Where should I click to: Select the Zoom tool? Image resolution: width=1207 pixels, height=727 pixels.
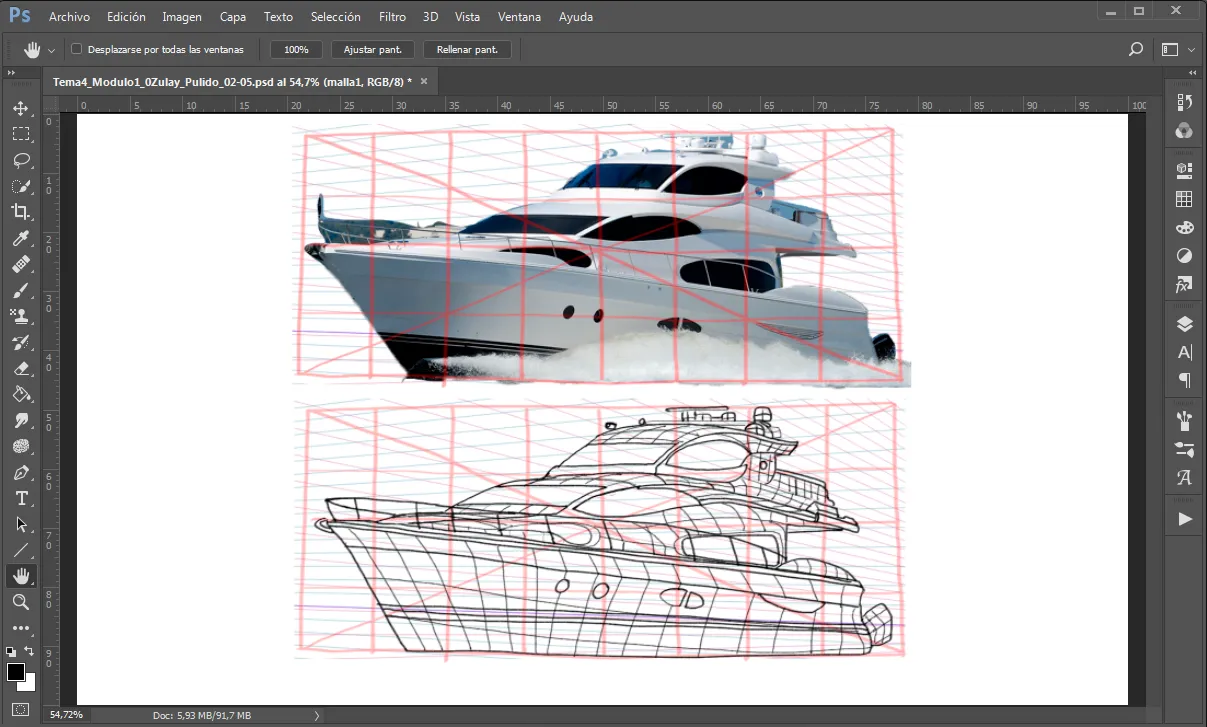click(x=21, y=602)
